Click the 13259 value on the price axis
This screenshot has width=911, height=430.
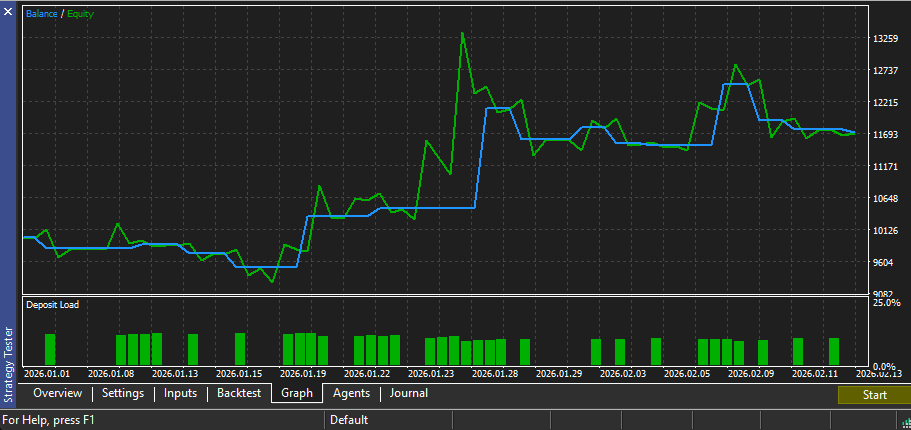pos(885,39)
